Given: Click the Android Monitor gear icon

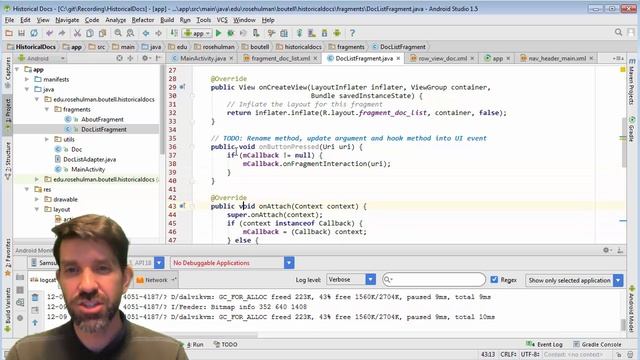Looking at the screenshot, I should [606, 250].
